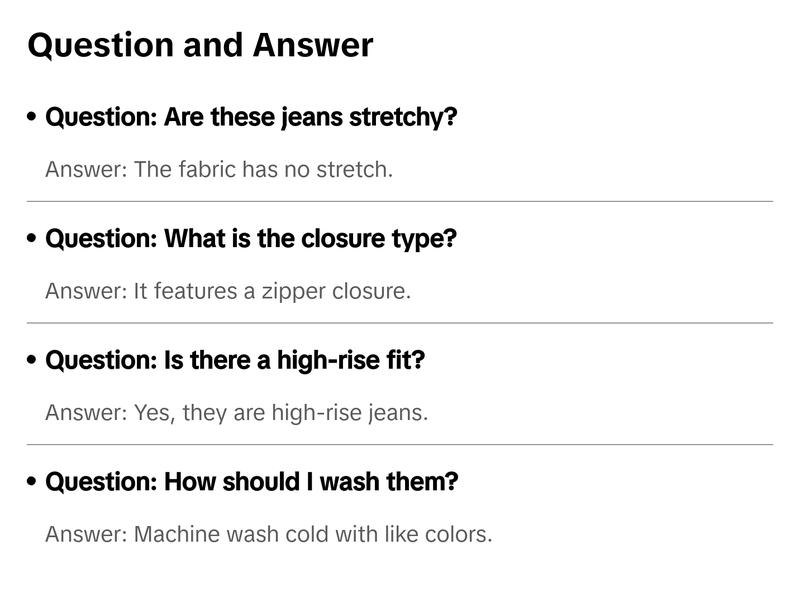Click the "Question and Answer" heading
Image resolution: width=800 pixels, height=598 pixels.
pyautogui.click(x=200, y=45)
